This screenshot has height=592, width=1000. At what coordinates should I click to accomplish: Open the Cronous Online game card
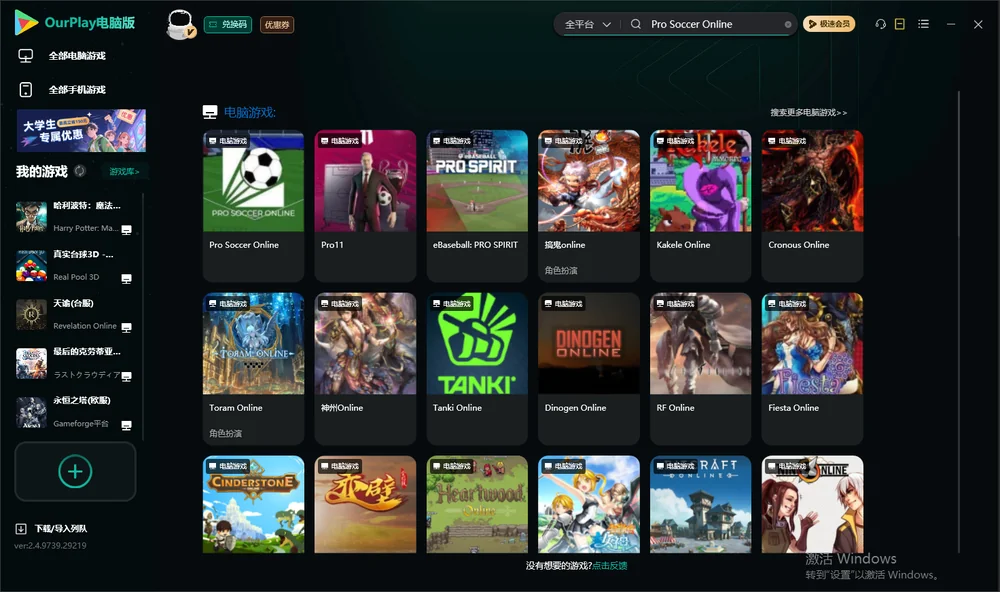tap(812, 205)
